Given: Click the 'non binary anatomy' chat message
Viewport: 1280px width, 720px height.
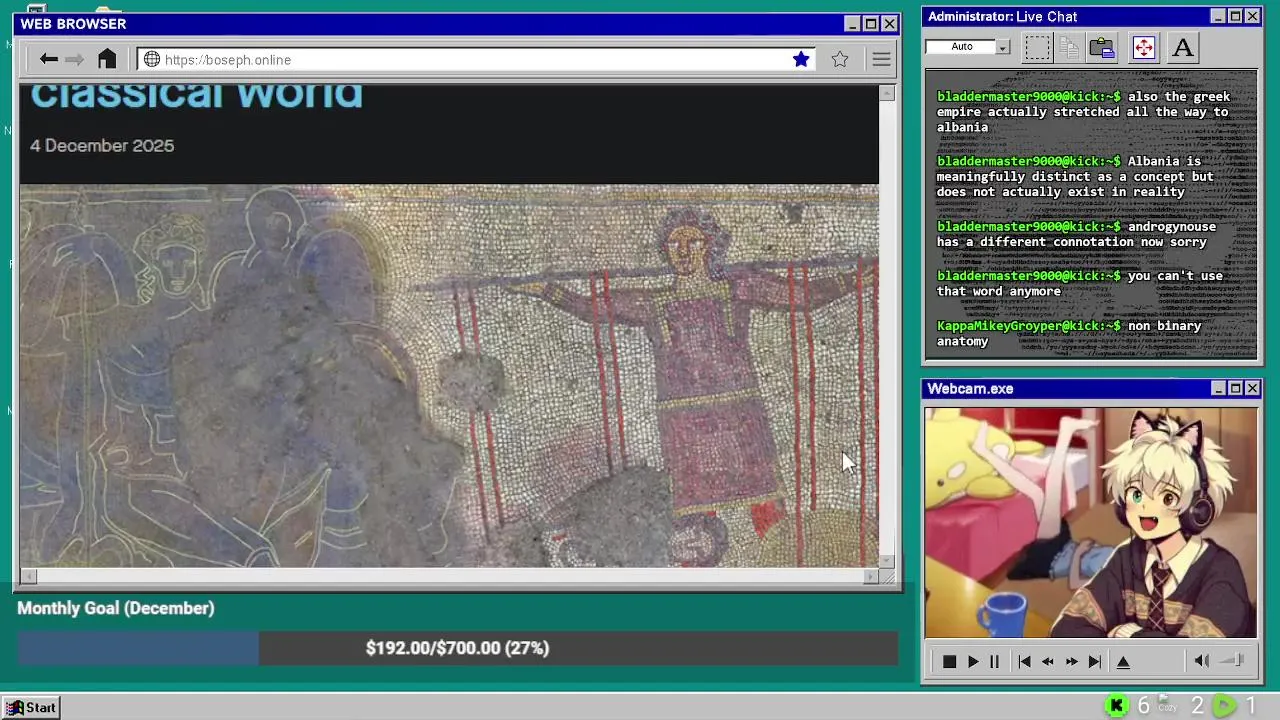Looking at the screenshot, I should (x=1069, y=334).
